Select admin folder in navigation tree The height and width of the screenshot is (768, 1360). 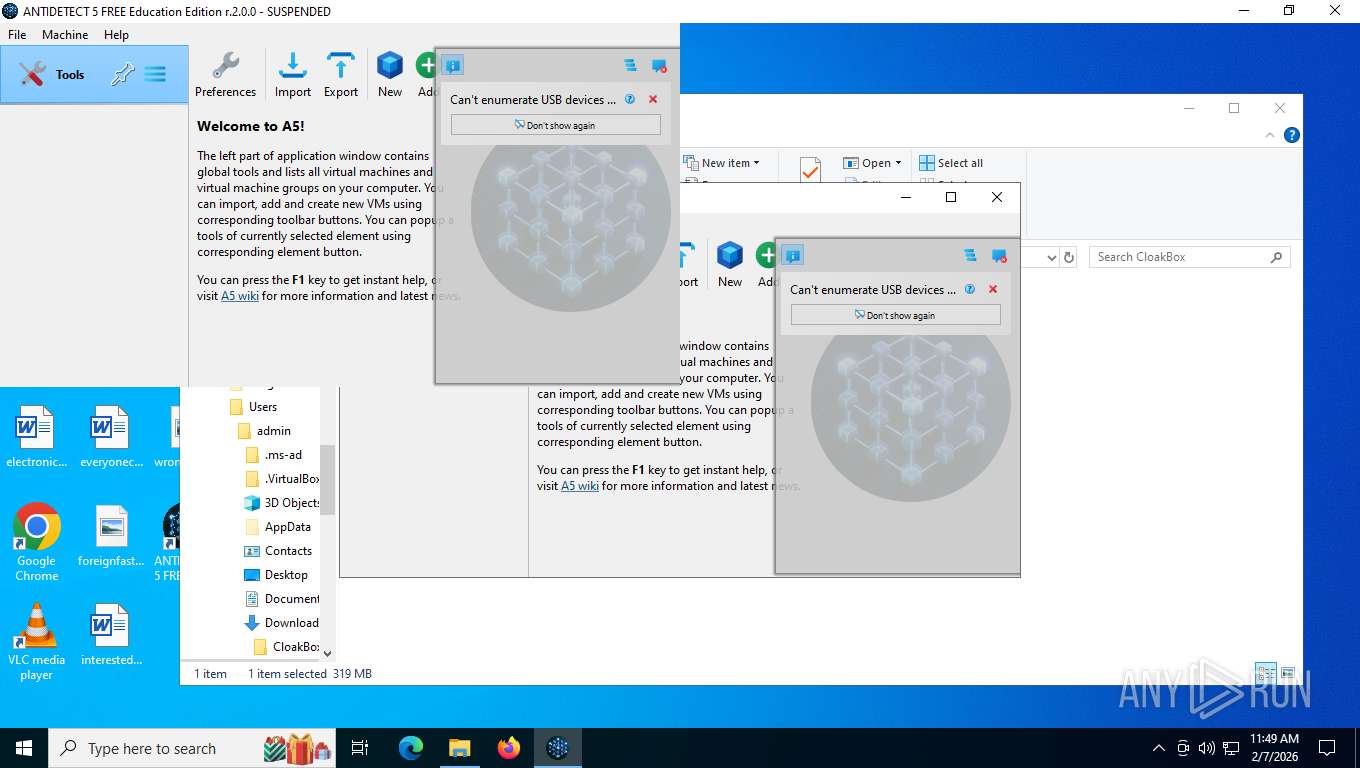[263, 431]
